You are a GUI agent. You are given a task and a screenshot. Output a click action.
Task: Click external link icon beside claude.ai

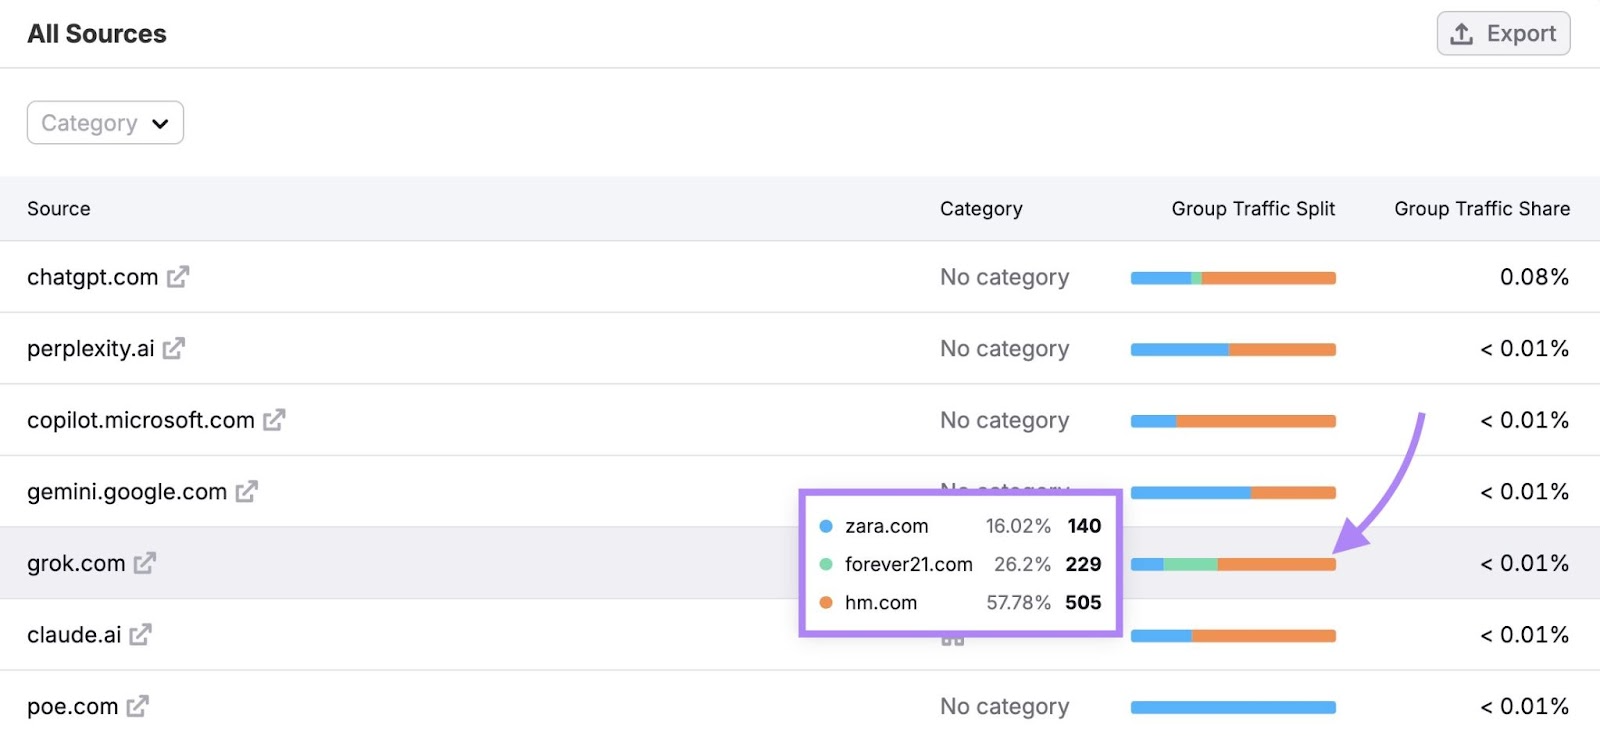coord(141,634)
